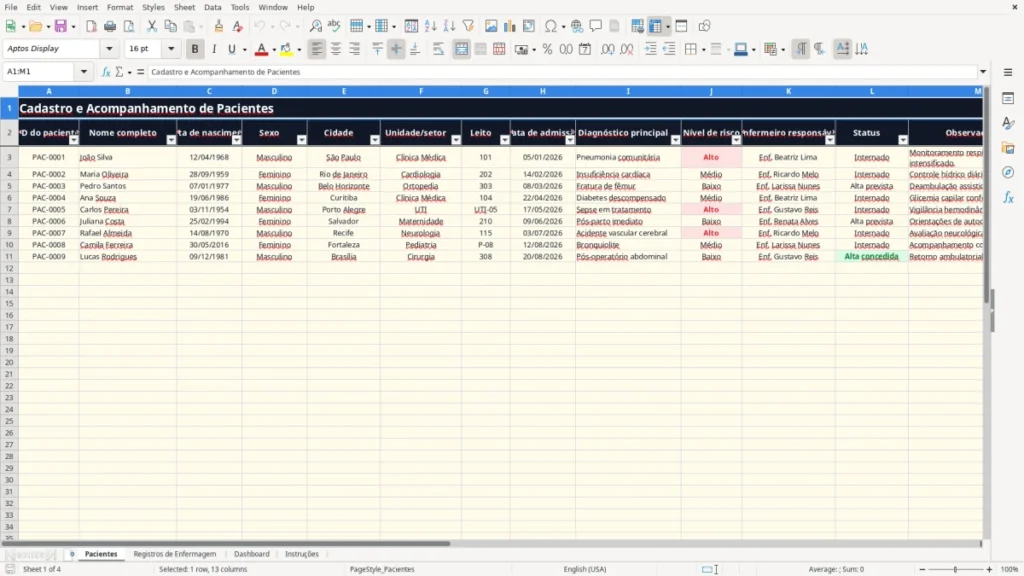This screenshot has height=576, width=1024.
Task: Toggle AutoFilter on the toolbar
Action: (468, 26)
